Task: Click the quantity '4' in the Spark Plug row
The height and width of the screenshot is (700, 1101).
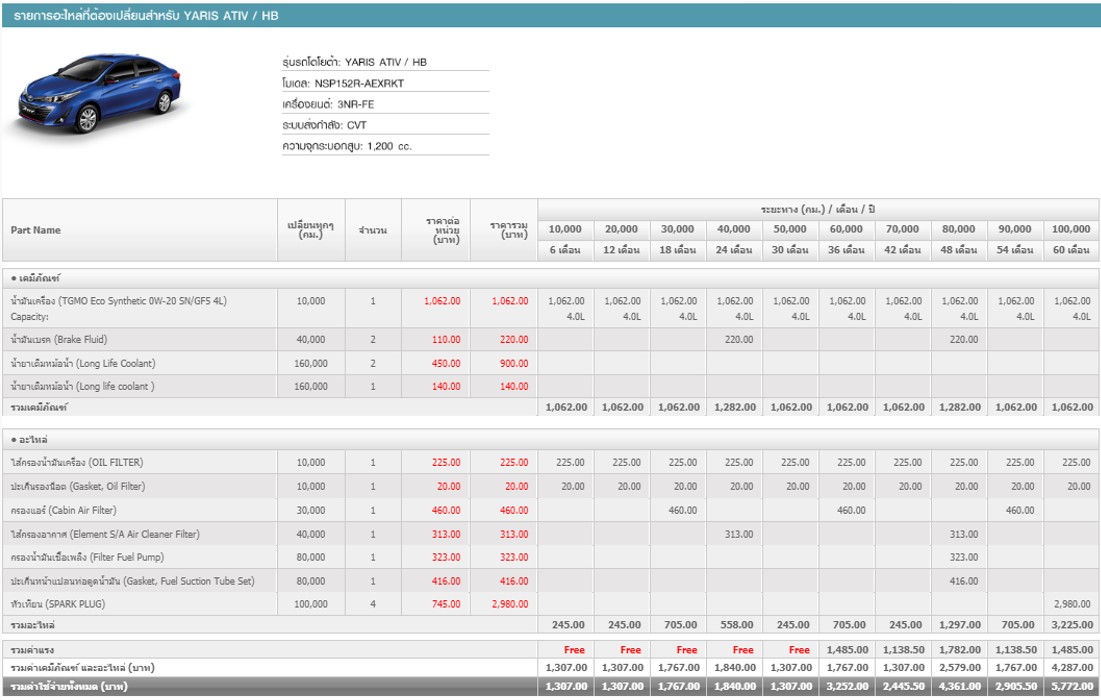Action: click(x=373, y=604)
